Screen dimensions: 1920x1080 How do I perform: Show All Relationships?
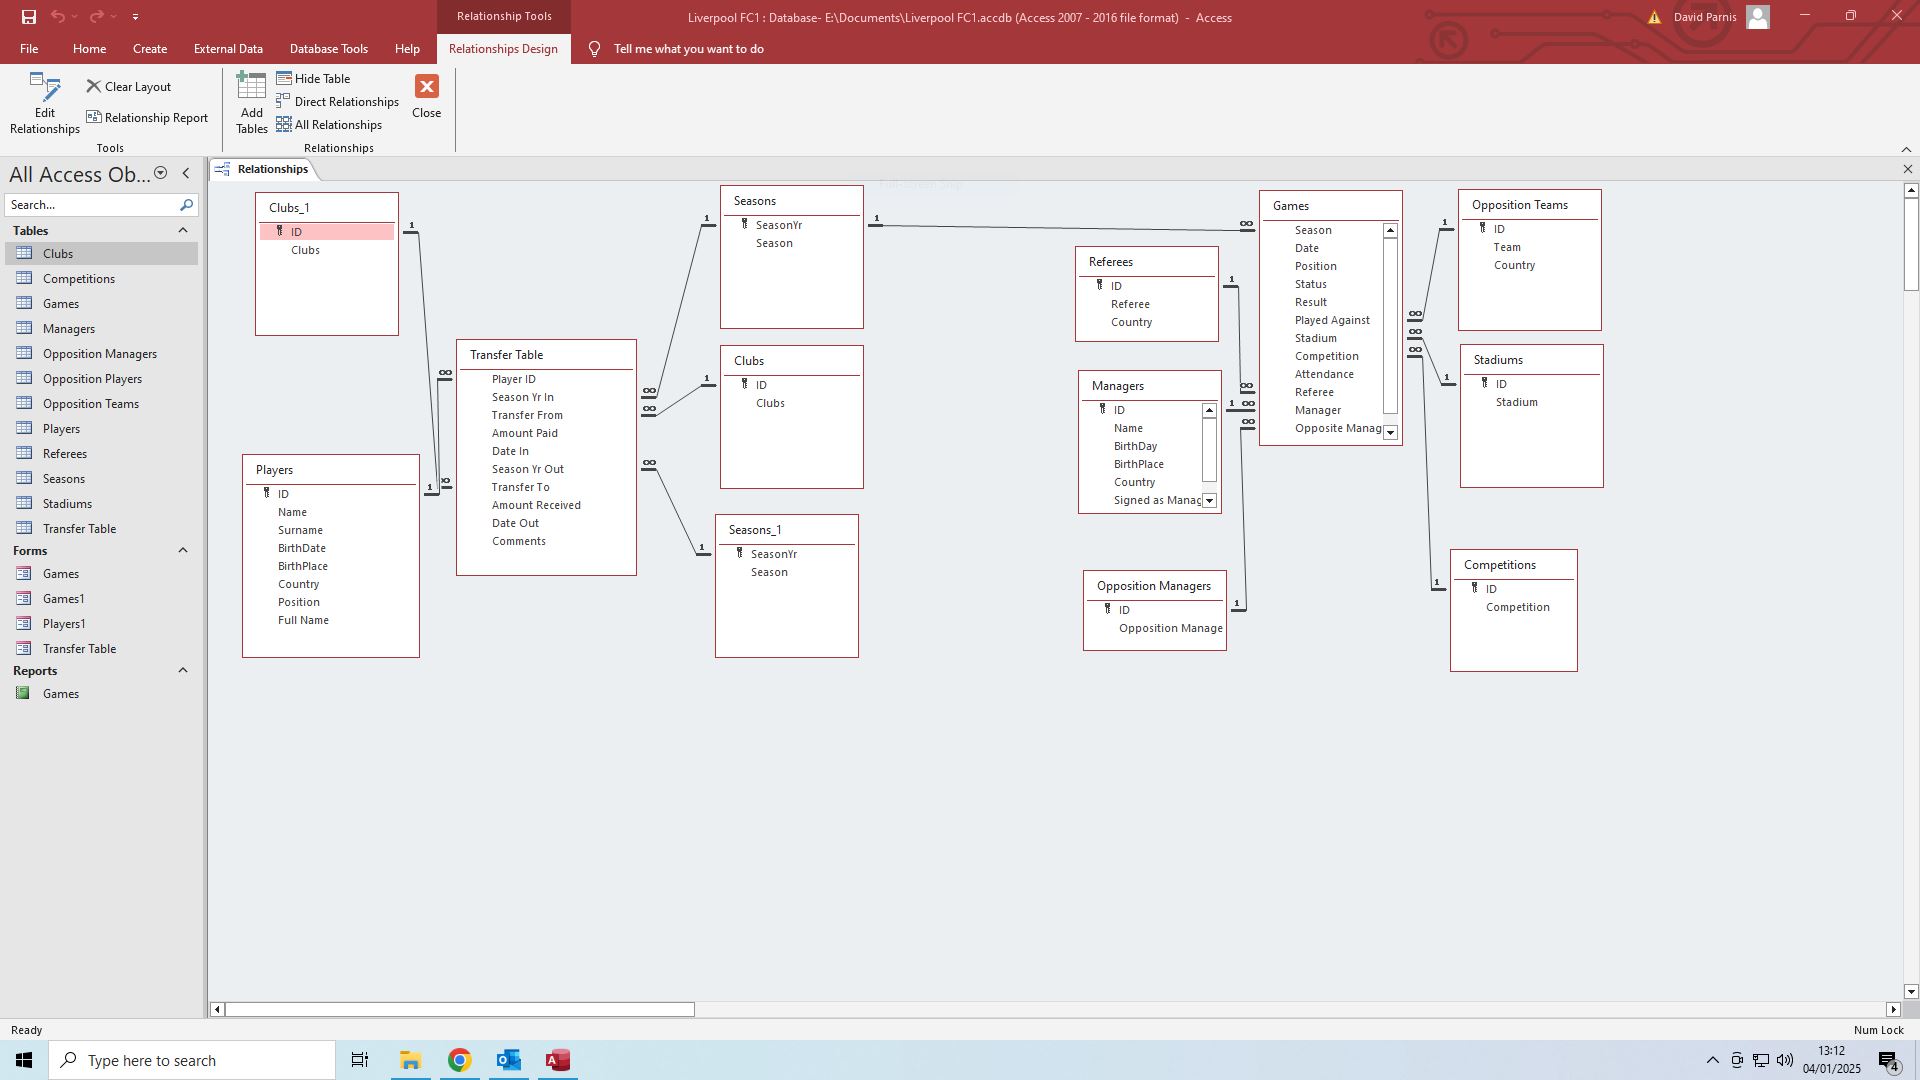point(329,125)
